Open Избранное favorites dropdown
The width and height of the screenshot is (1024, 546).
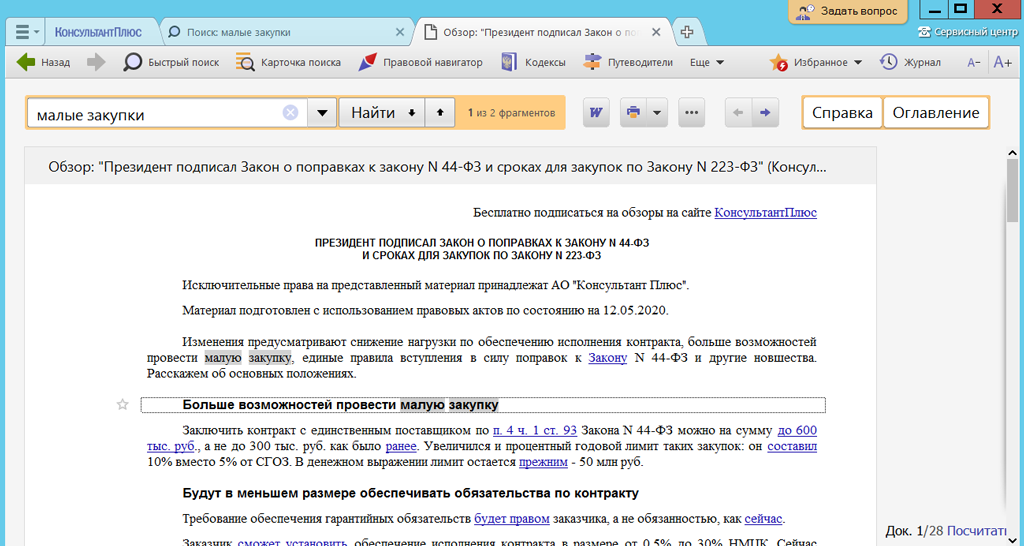816,63
